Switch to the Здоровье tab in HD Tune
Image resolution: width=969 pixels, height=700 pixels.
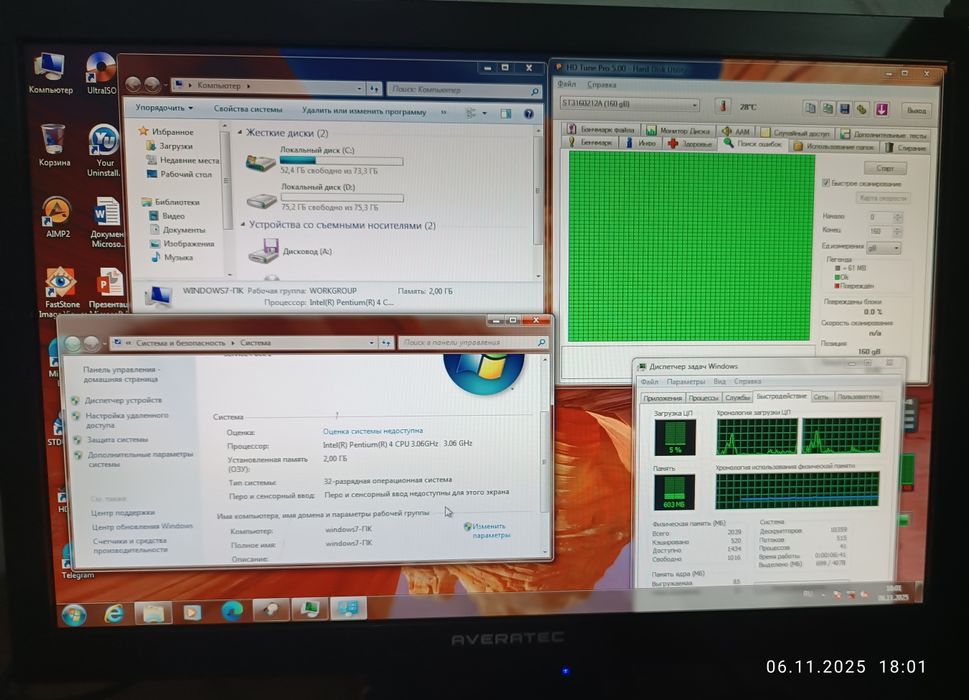pos(690,144)
